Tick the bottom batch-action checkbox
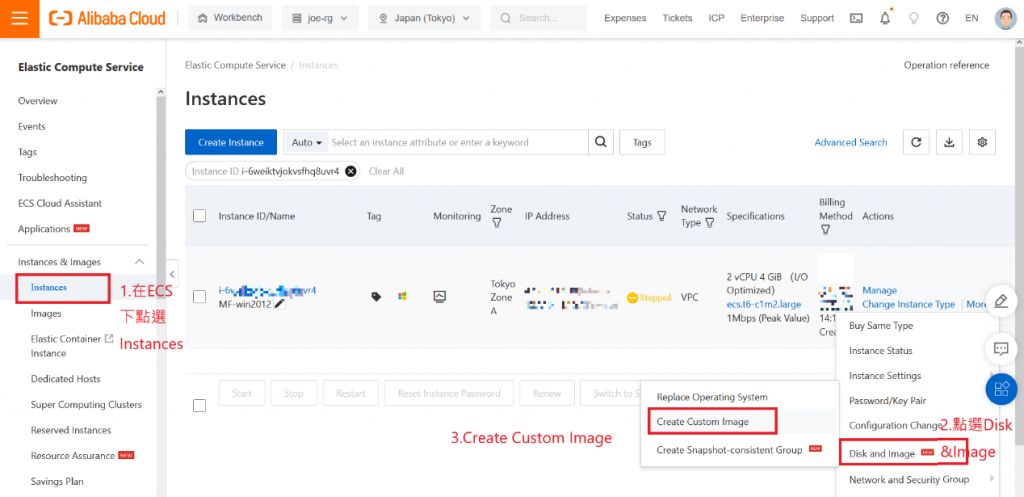1024x497 pixels. pyautogui.click(x=200, y=406)
